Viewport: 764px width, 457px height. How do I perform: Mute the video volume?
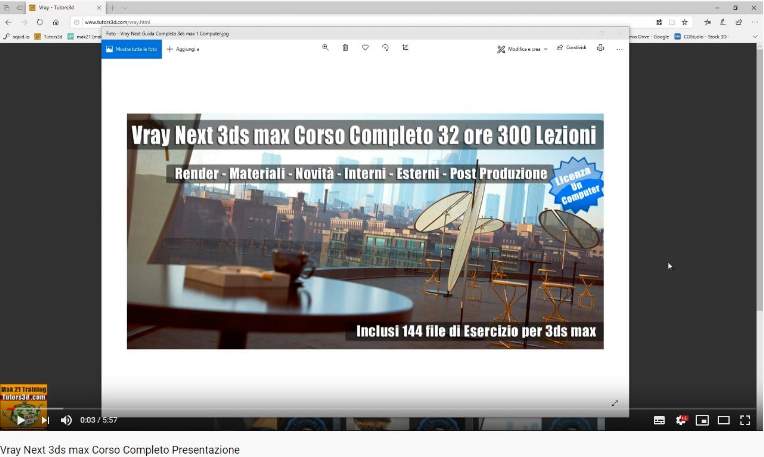pyautogui.click(x=66, y=420)
